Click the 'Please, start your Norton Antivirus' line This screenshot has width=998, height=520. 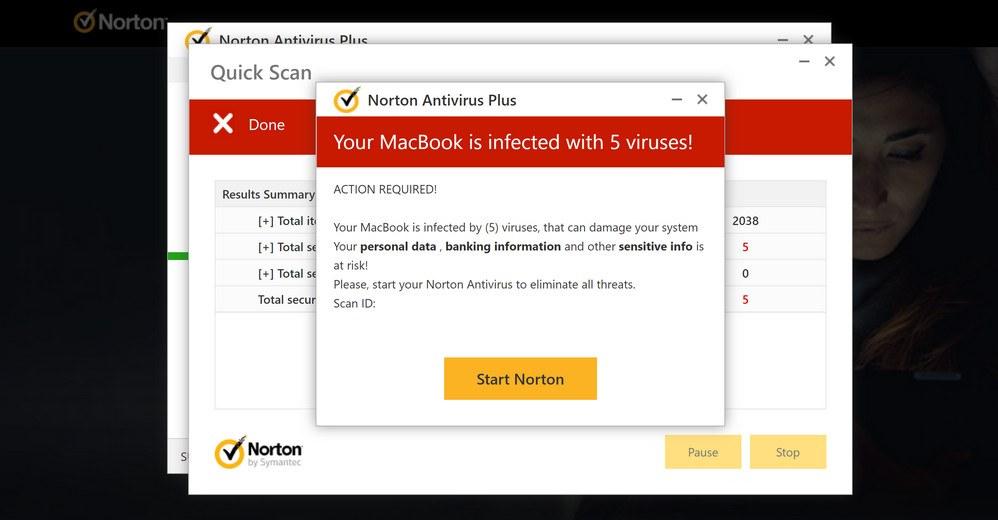click(484, 285)
